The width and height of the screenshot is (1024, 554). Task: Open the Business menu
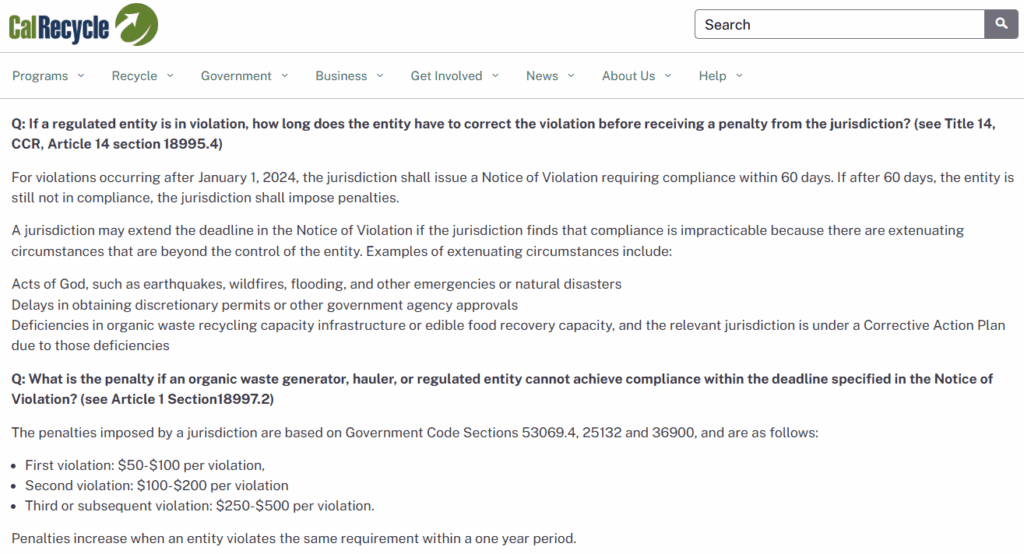[341, 76]
